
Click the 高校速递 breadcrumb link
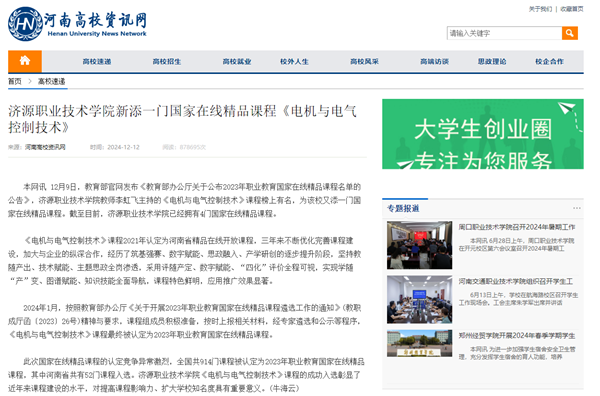click(51, 81)
